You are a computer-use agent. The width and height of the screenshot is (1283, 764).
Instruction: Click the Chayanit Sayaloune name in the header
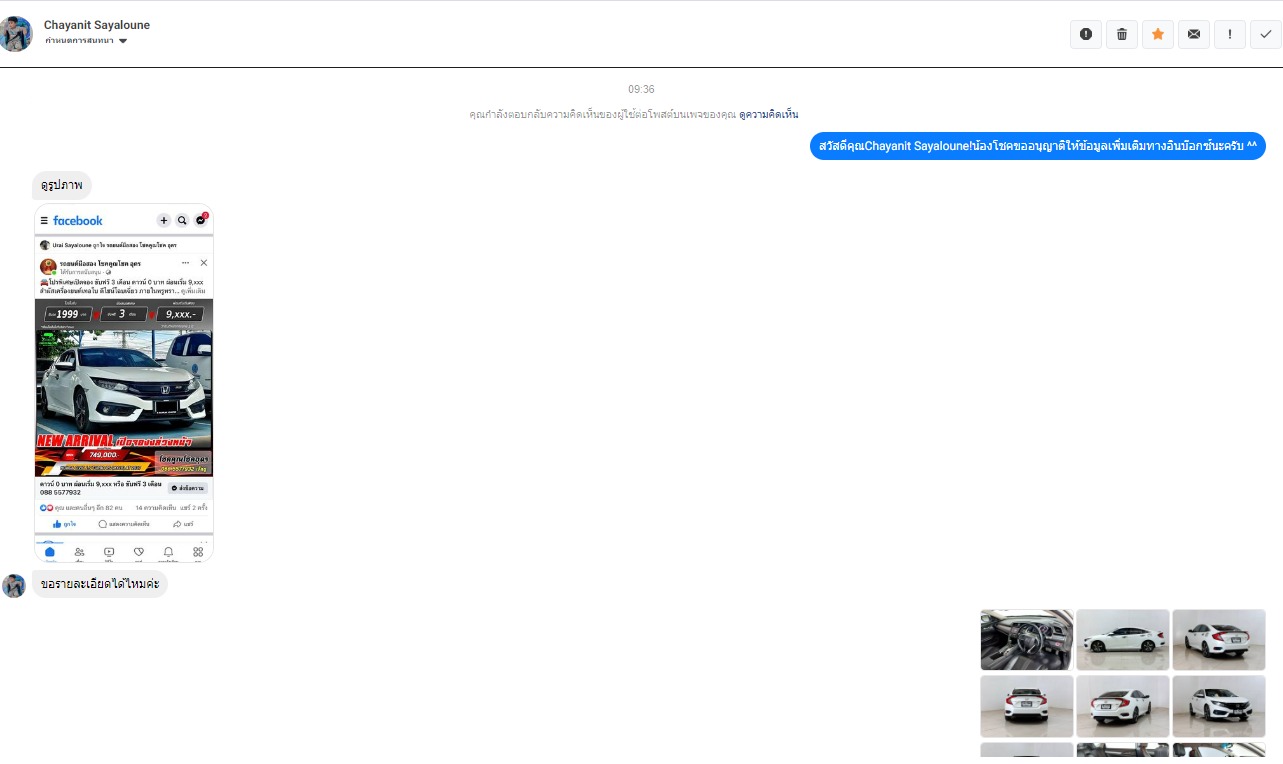click(97, 25)
